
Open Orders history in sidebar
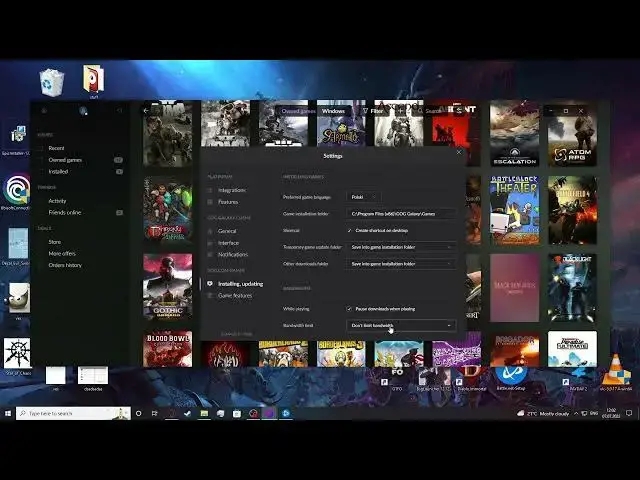pos(65,265)
